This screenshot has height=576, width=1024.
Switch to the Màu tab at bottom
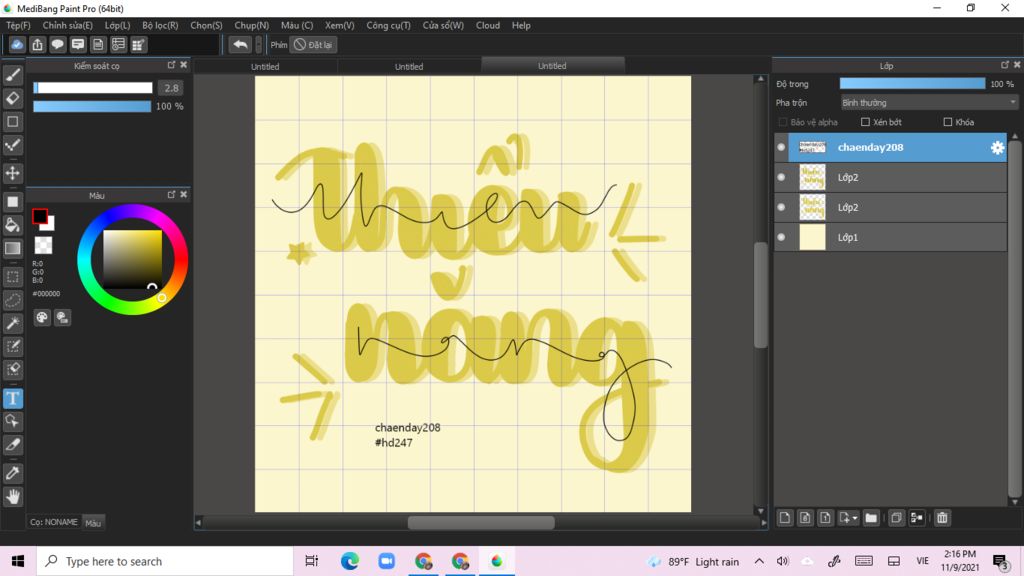click(93, 522)
